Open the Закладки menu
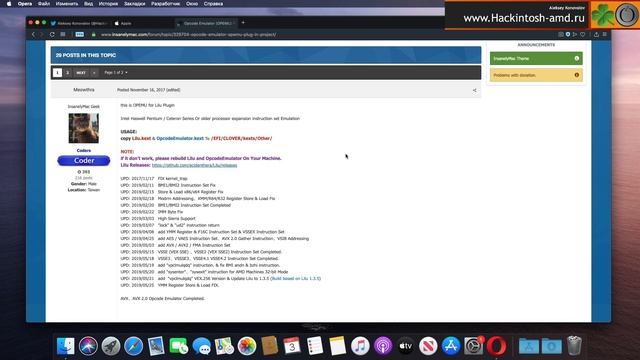 [135, 4]
